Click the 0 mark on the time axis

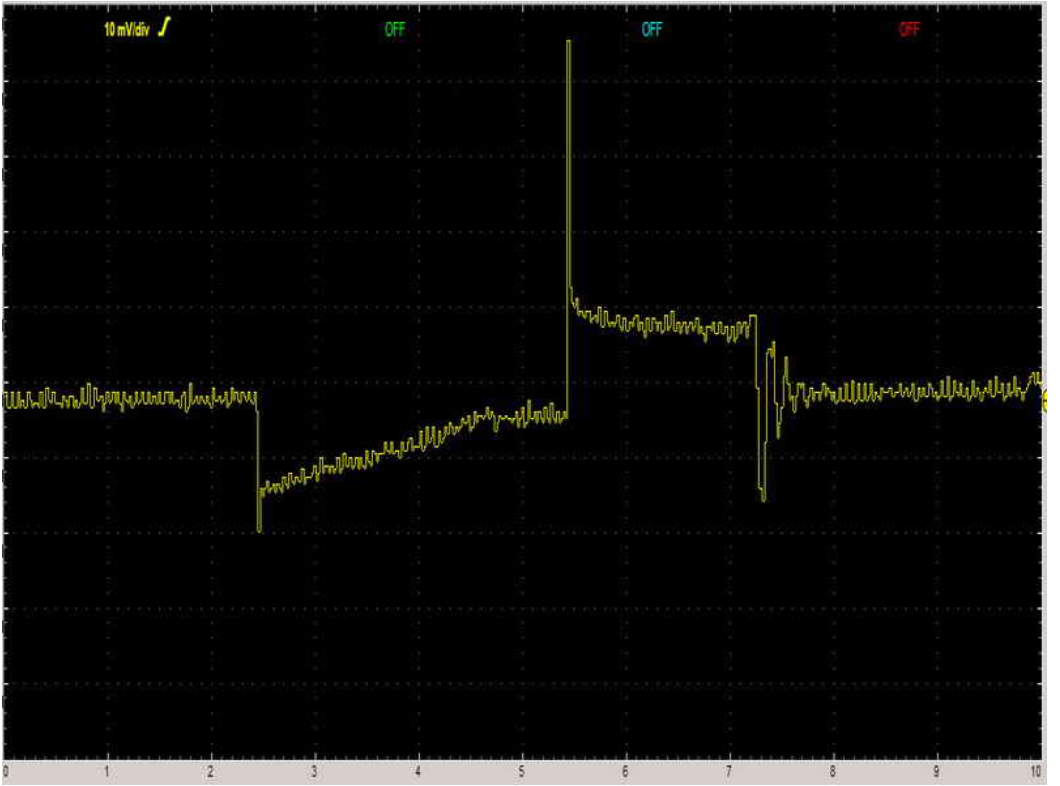point(7,772)
